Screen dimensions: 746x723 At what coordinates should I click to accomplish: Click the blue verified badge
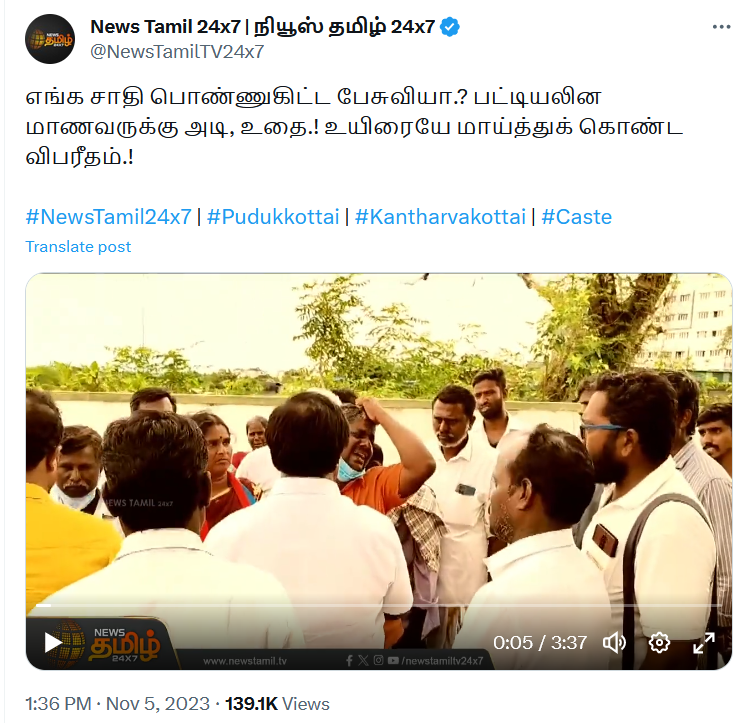(450, 27)
